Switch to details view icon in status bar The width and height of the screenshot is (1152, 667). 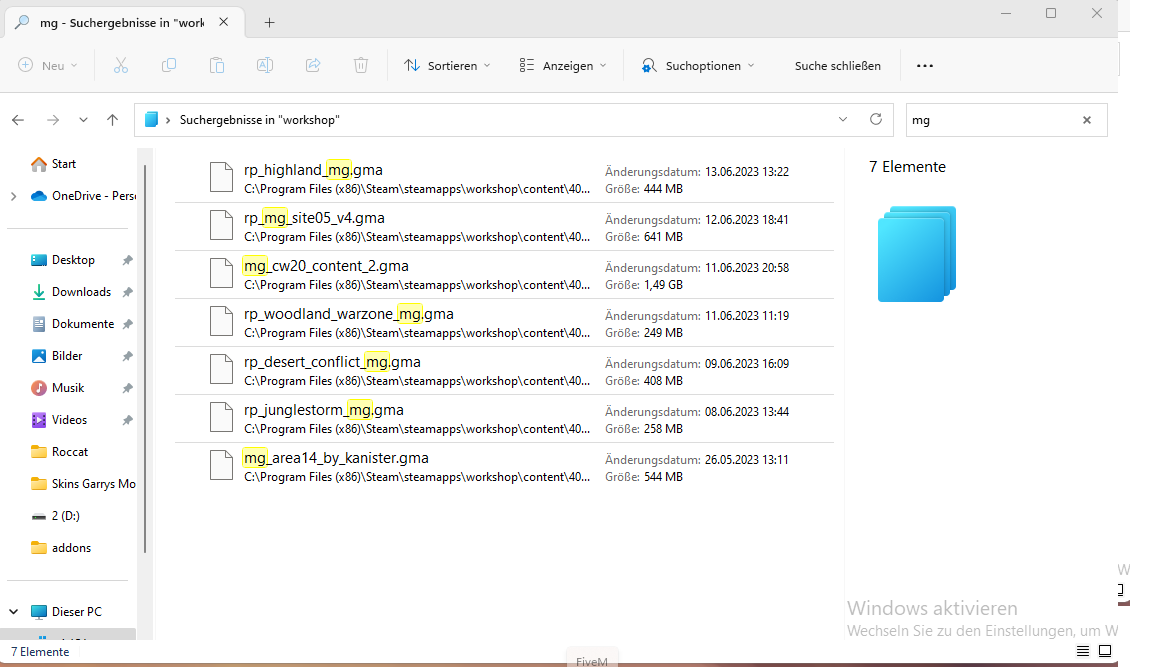1083,651
